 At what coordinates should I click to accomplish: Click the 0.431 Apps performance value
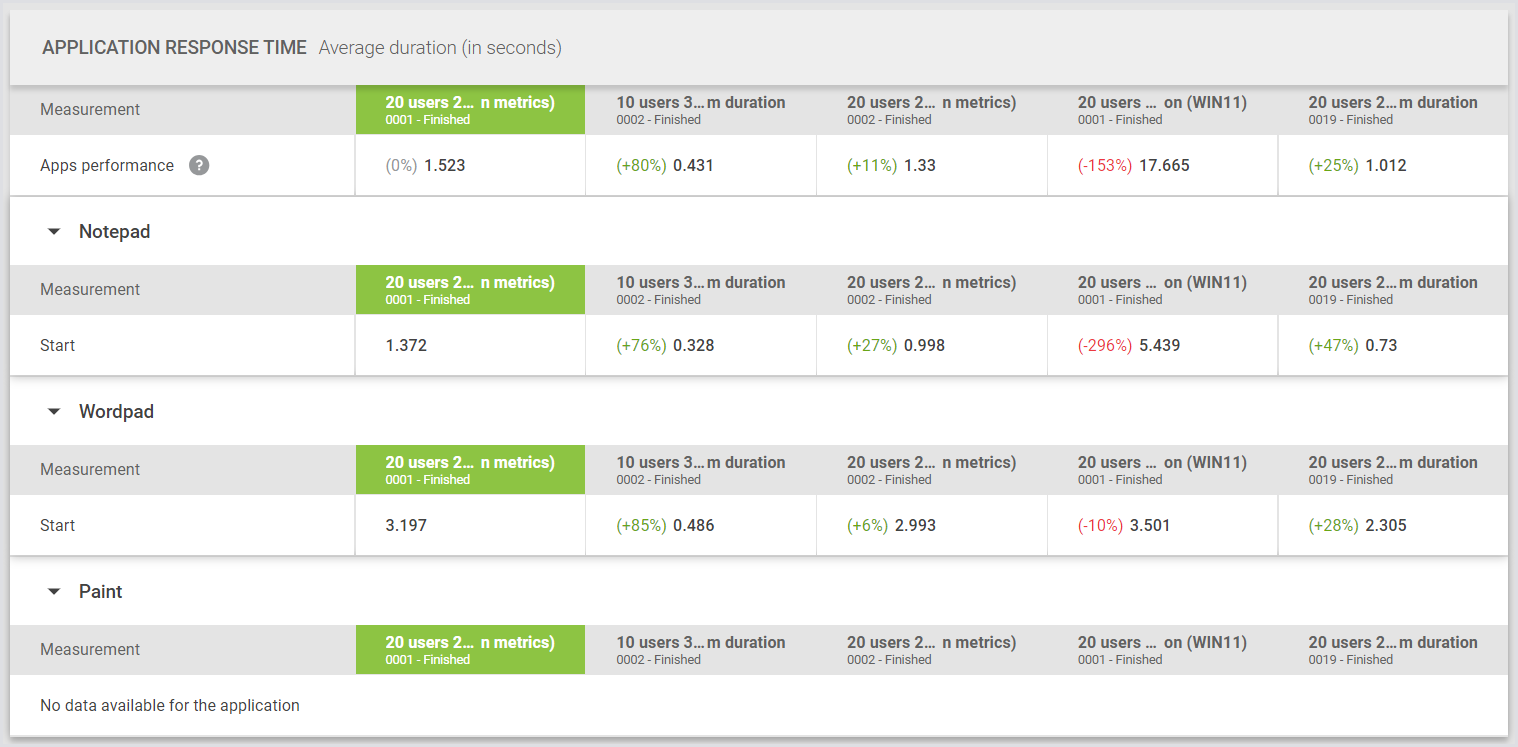point(693,166)
